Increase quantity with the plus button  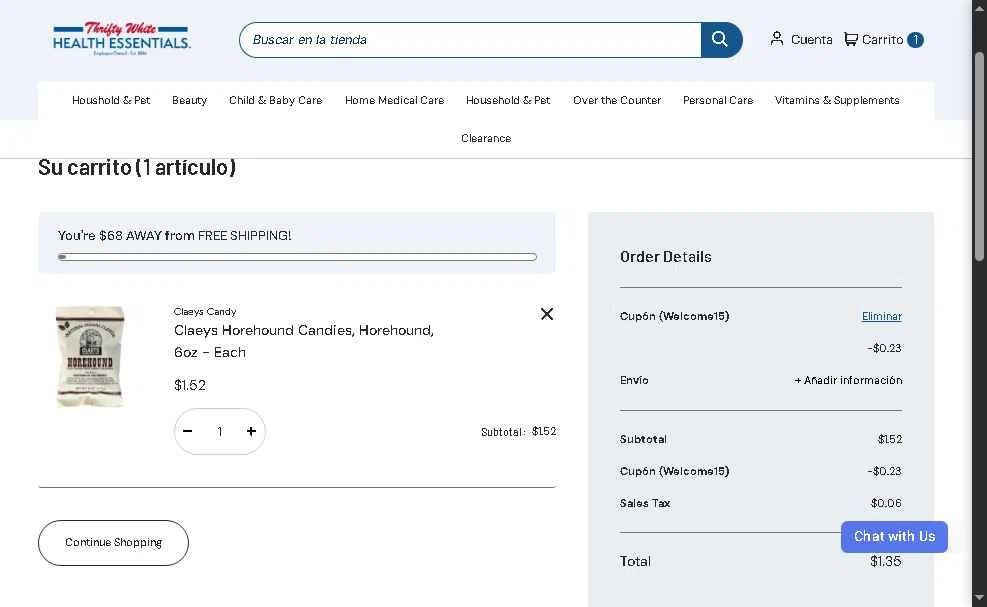pyautogui.click(x=251, y=431)
